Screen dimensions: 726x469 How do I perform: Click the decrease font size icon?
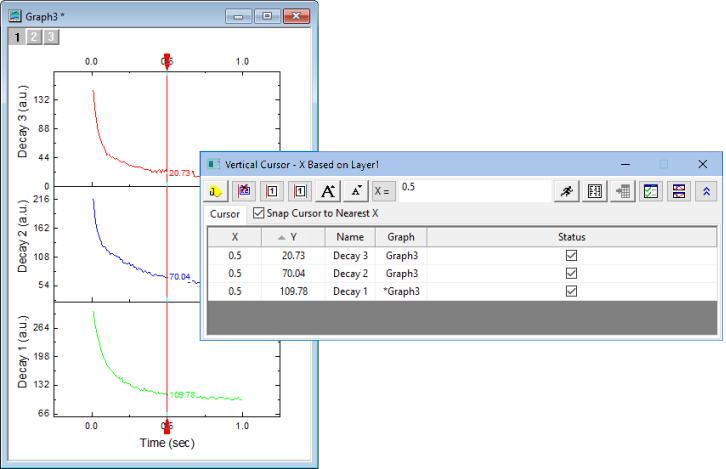click(x=356, y=191)
